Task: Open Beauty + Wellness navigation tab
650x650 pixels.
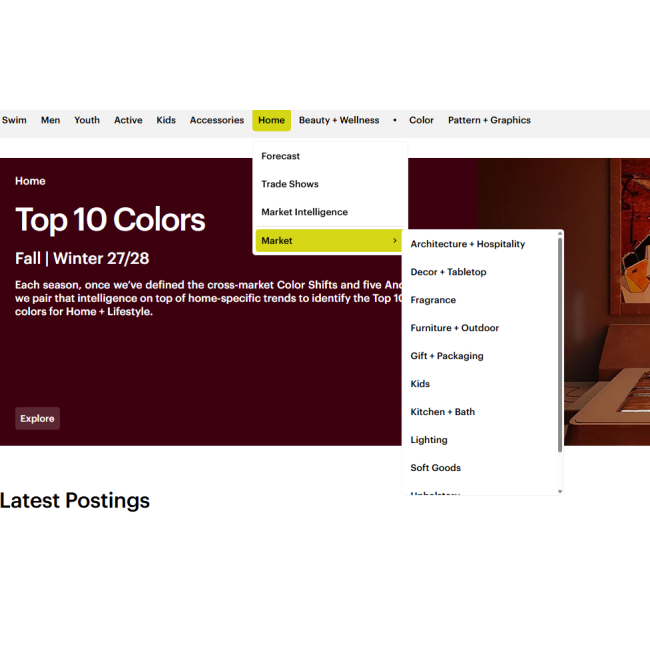Action: click(x=339, y=120)
